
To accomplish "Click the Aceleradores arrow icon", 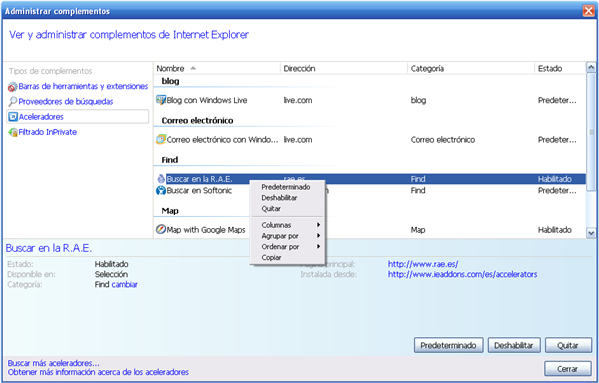I will (13, 117).
